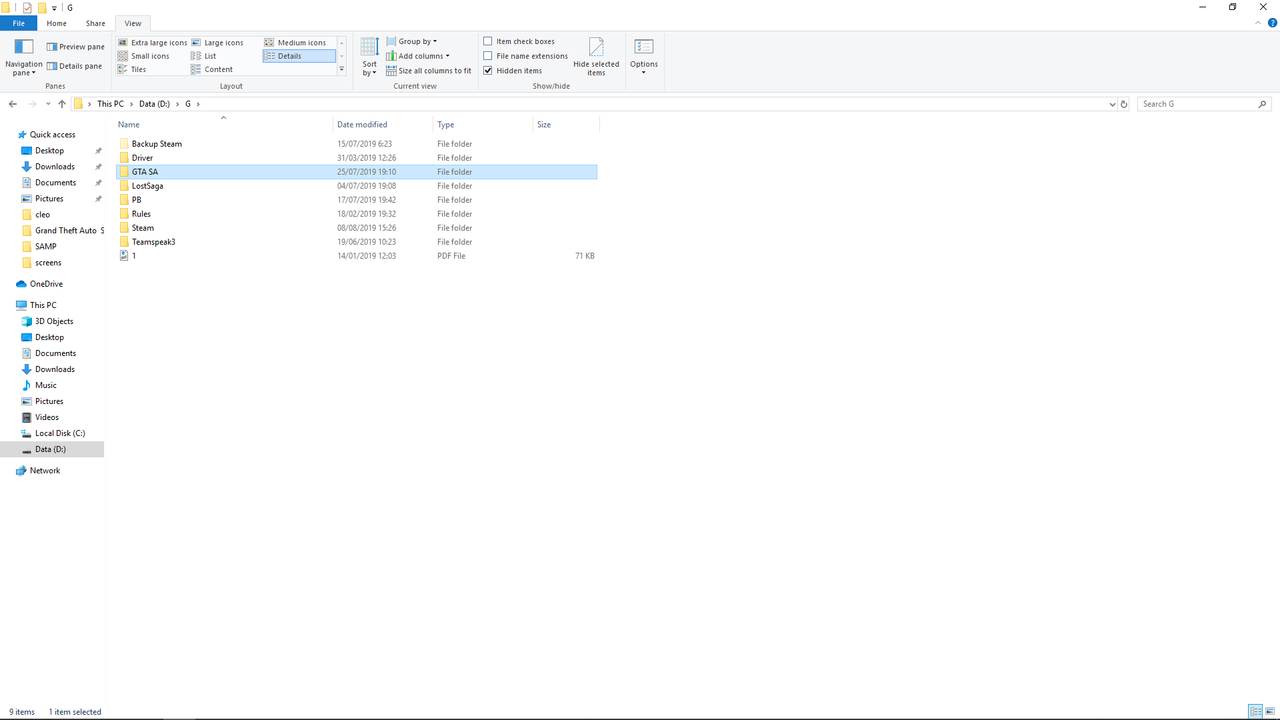Image resolution: width=1280 pixels, height=720 pixels.
Task: Click Hide selected items
Action: point(596,57)
